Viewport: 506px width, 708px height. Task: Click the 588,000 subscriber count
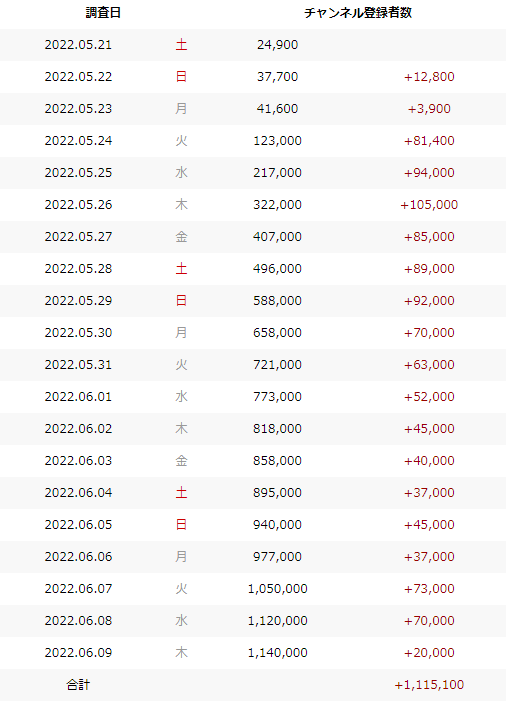[278, 301]
